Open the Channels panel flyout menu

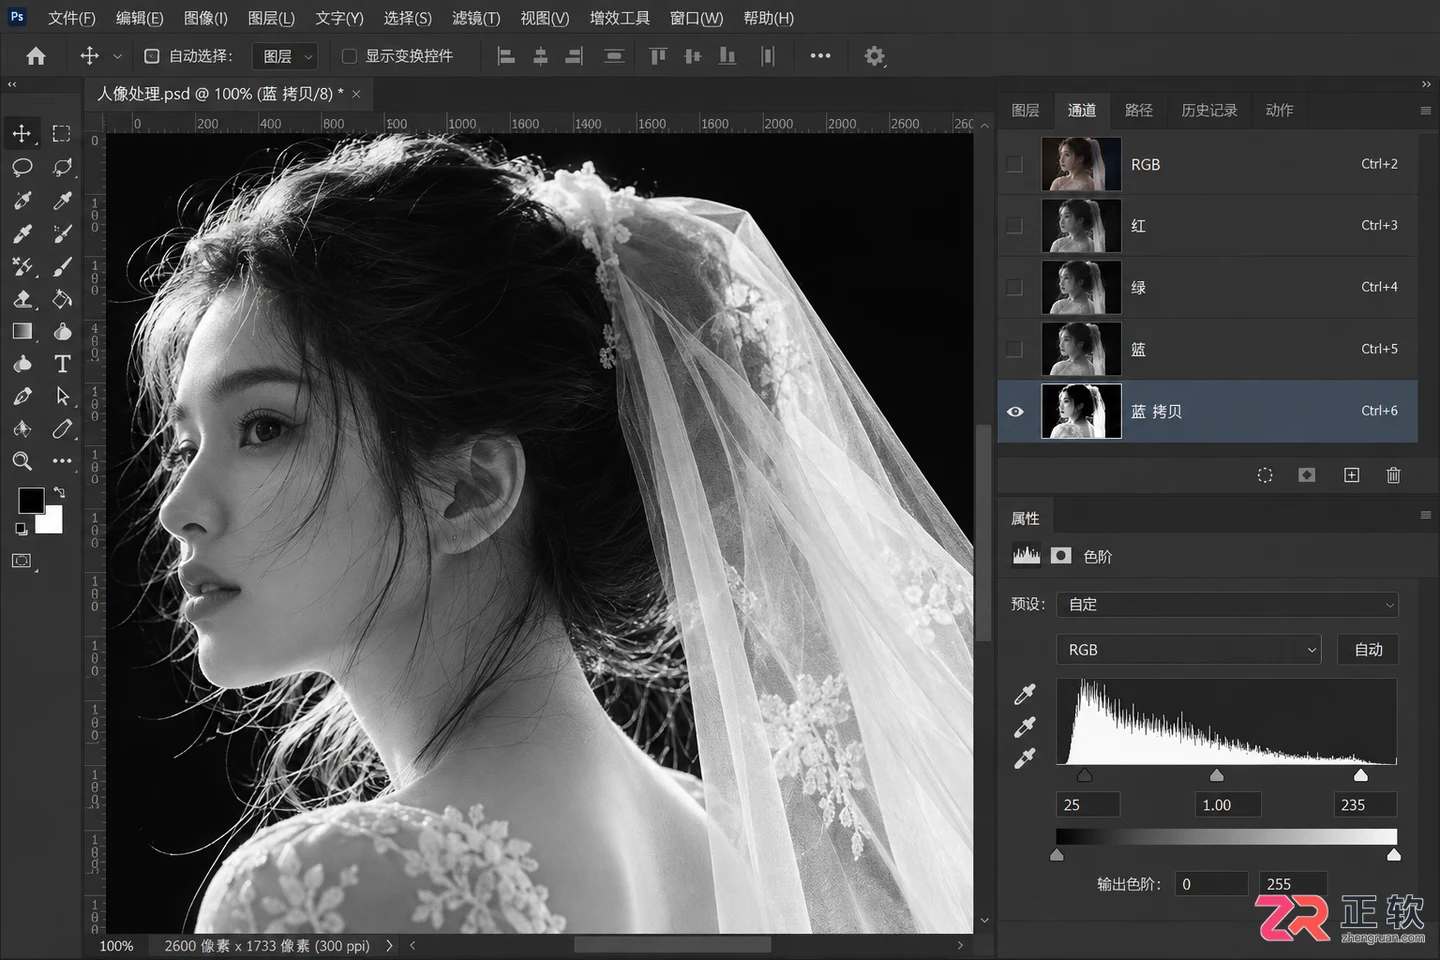tap(1425, 110)
